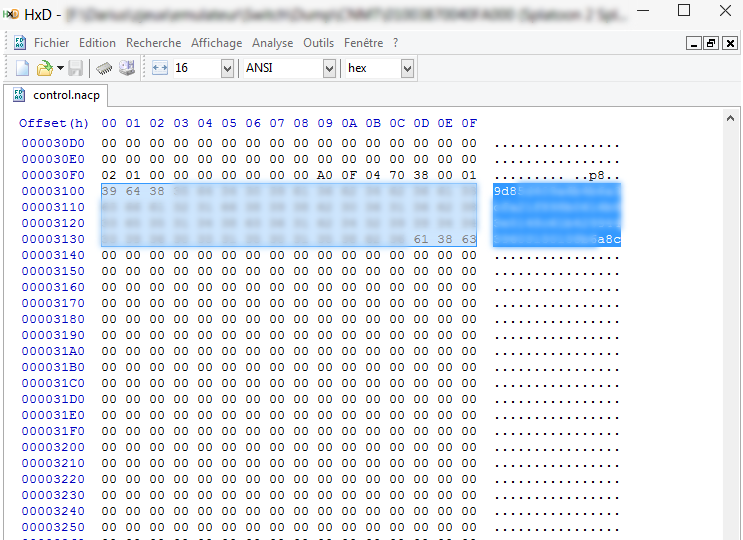Click byte A0 in row 000030F0
Viewport: 743px width, 540px height.
click(x=325, y=175)
